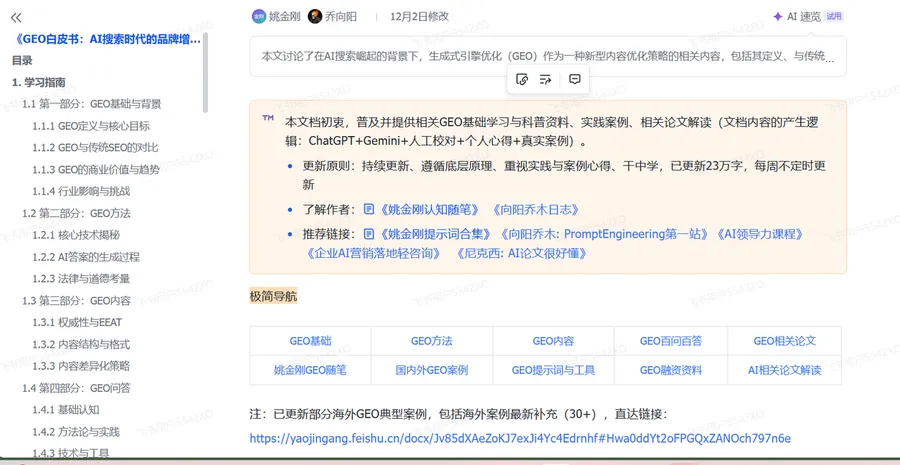Collapse the outline sidebar with double-arrow icon
The width and height of the screenshot is (900, 465).
16,18
